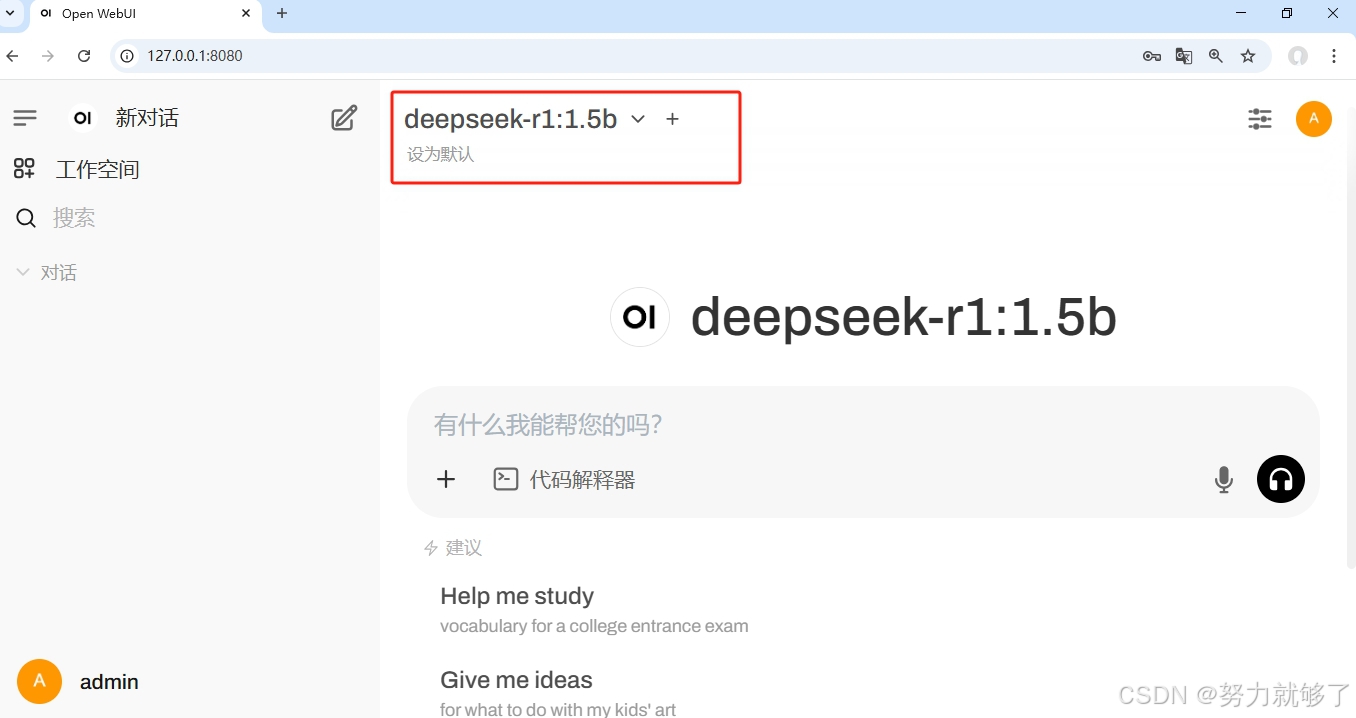Viewport: 1356px width, 718px height.
Task: Select the Open WebUI browser tab
Action: tap(145, 14)
